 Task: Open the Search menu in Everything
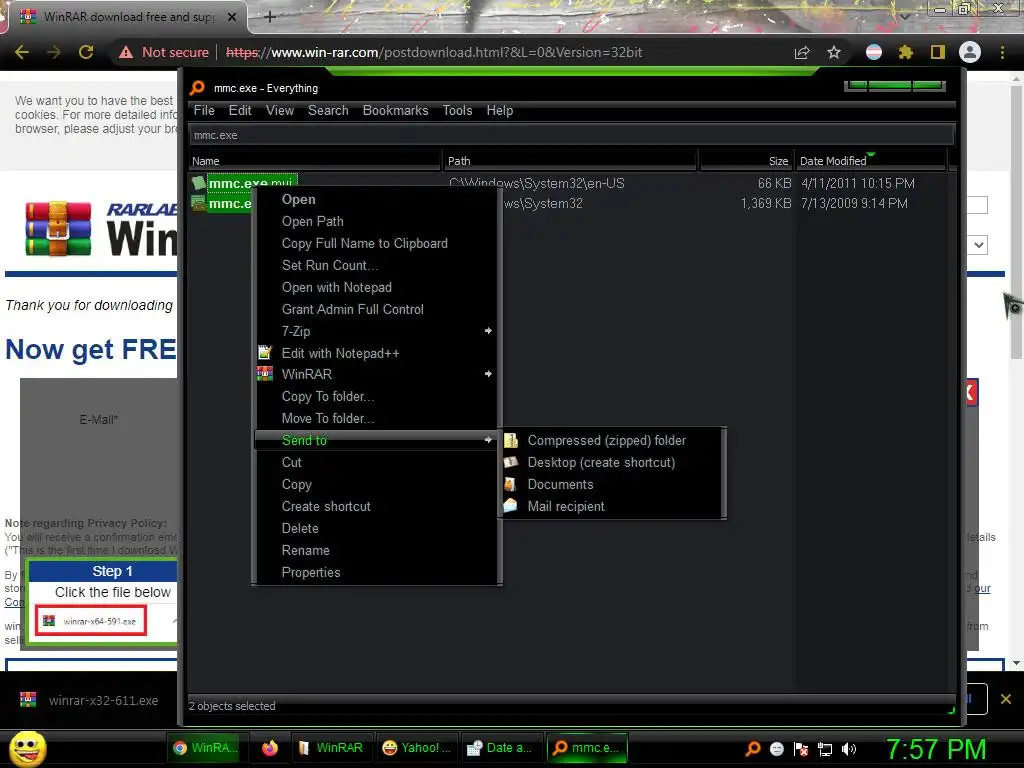[x=328, y=110]
